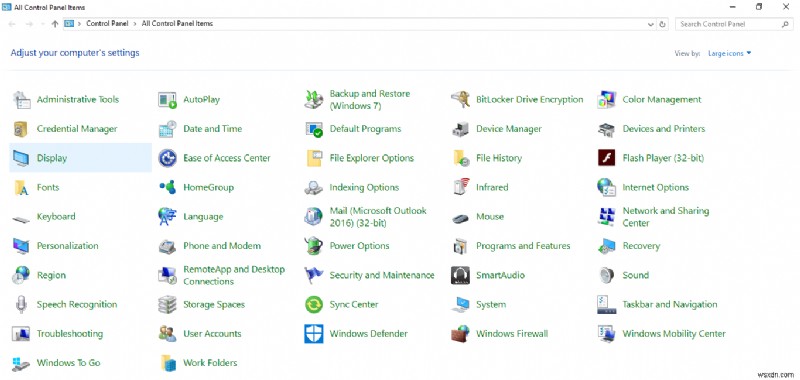The image size is (800, 380).
Task: Click the Up one level arrow
Action: pyautogui.click(x=55, y=24)
